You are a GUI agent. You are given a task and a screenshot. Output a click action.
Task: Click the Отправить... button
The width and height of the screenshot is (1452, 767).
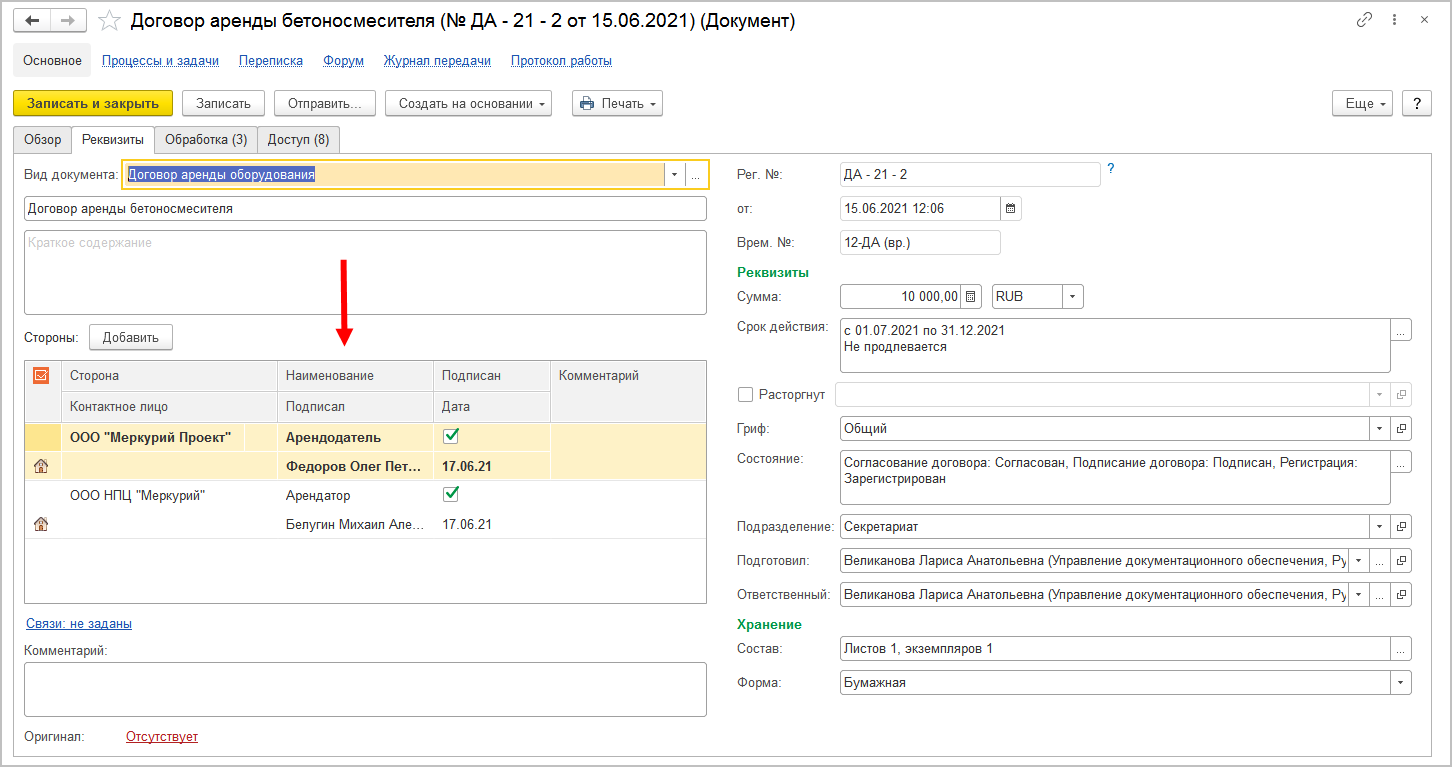tap(325, 103)
